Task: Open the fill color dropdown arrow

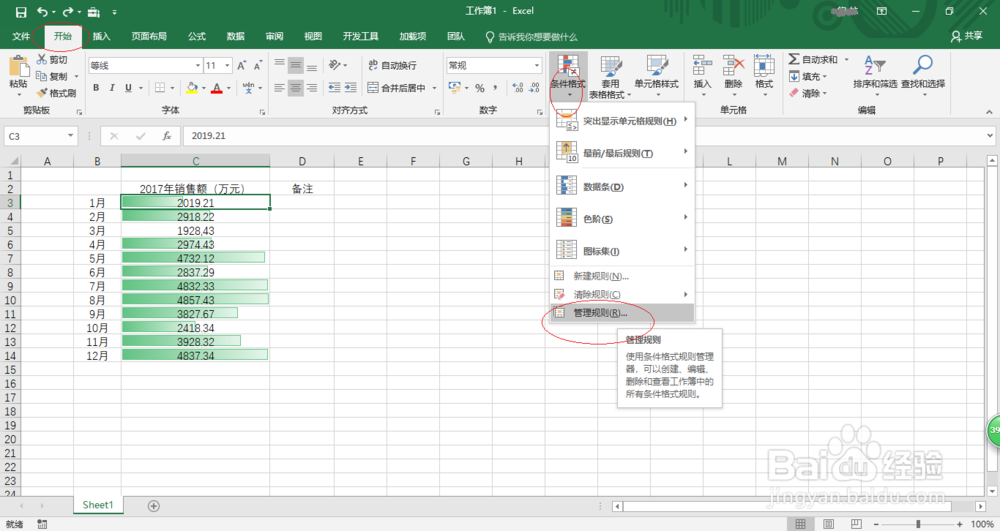Action: pos(204,88)
